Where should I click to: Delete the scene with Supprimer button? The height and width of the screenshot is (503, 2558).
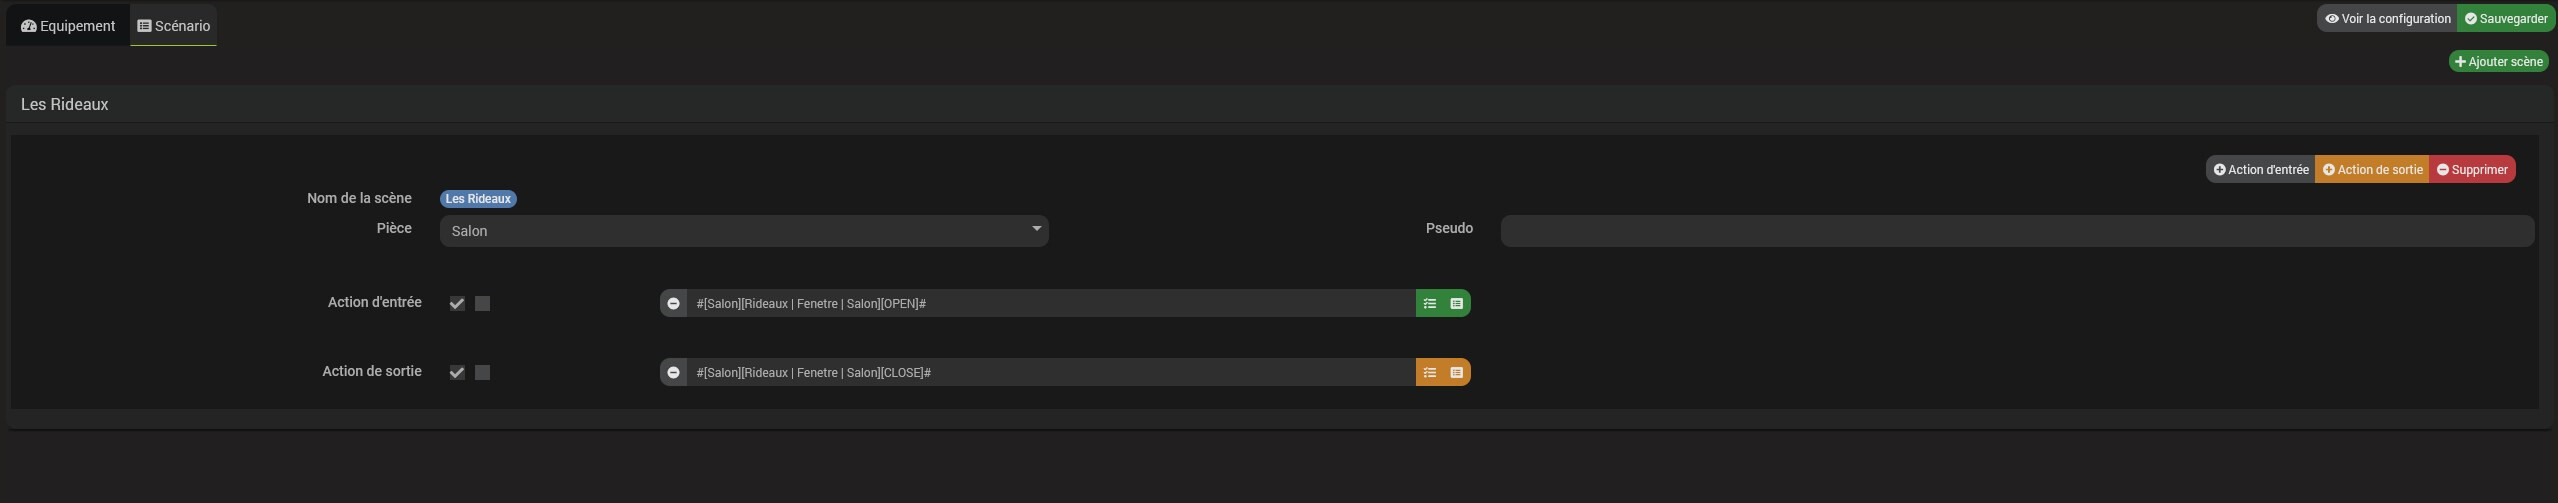pyautogui.click(x=2472, y=169)
